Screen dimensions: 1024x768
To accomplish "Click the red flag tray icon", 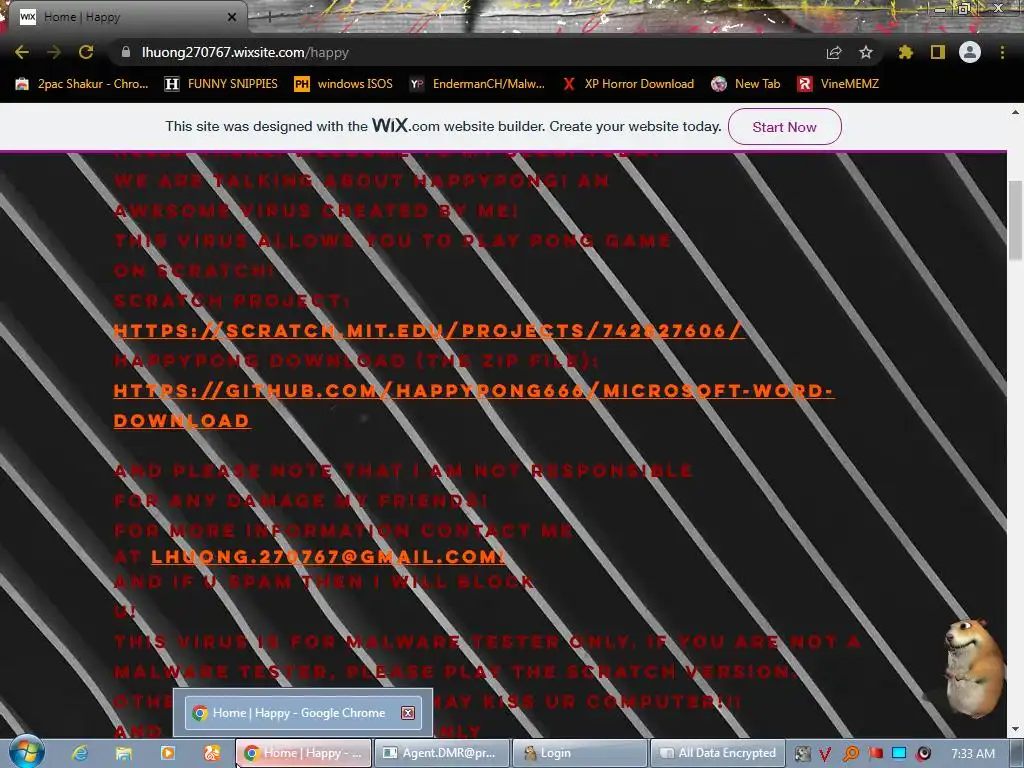I will pyautogui.click(x=876, y=754).
